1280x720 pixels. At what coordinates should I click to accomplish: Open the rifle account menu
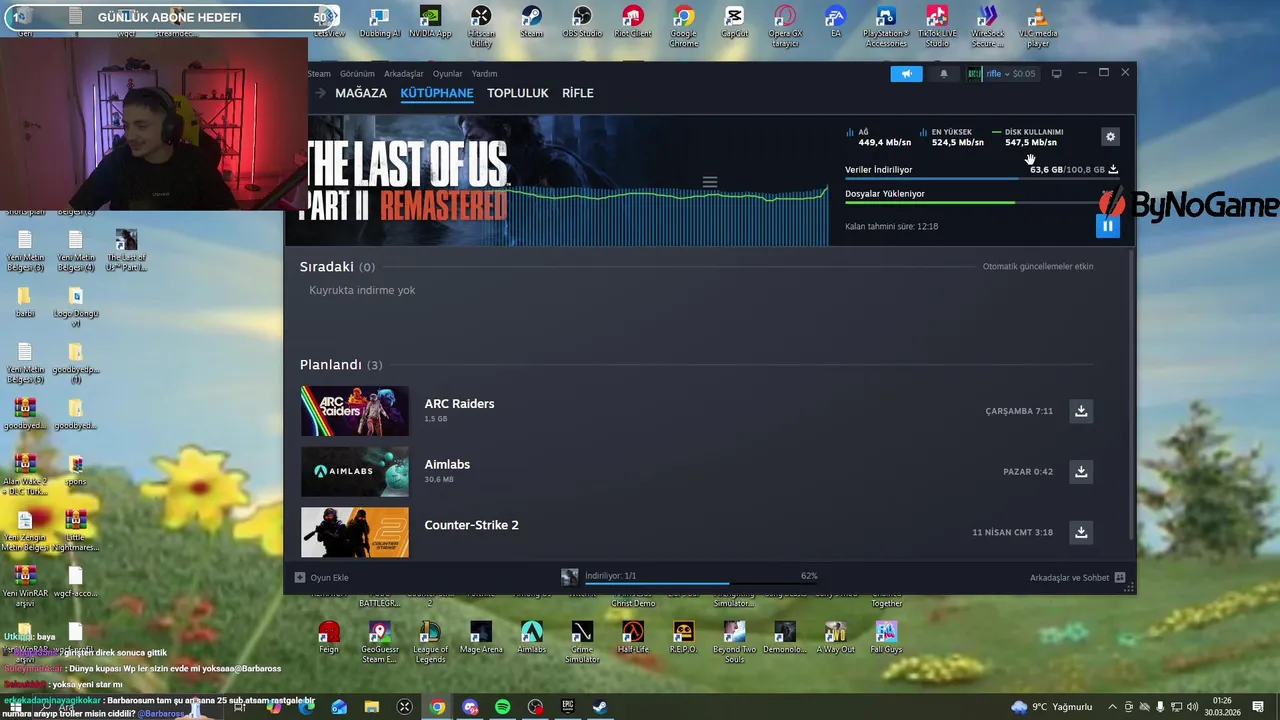pyautogui.click(x=1002, y=73)
